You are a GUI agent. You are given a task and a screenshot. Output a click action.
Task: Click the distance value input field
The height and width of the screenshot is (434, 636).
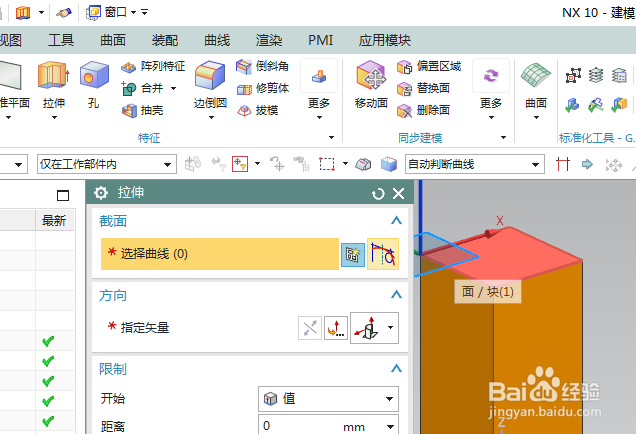point(300,426)
